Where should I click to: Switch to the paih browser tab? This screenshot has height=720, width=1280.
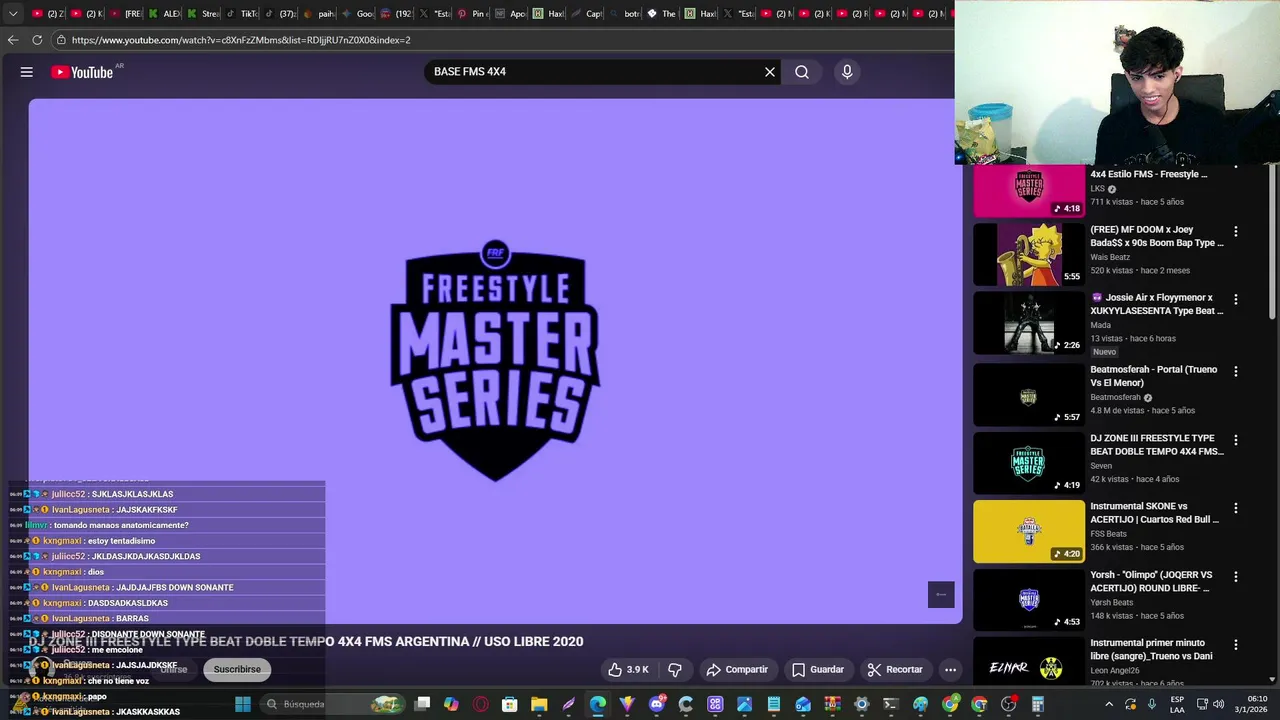coord(320,14)
